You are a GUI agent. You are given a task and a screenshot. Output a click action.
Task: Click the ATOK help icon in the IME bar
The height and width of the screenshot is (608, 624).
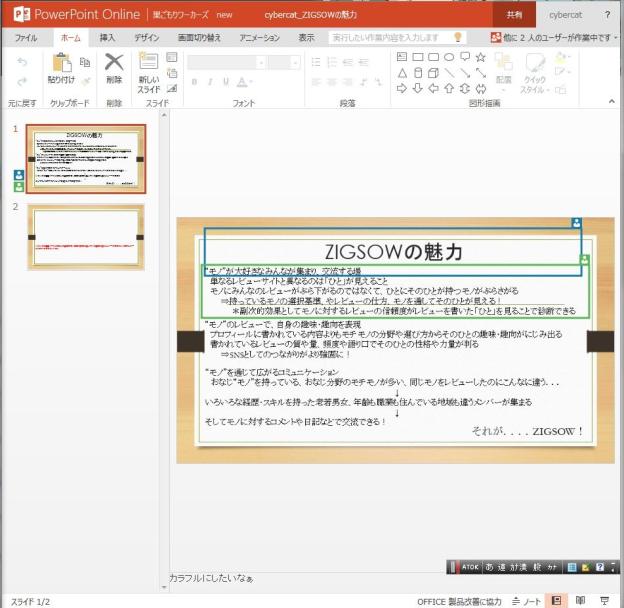pos(600,567)
